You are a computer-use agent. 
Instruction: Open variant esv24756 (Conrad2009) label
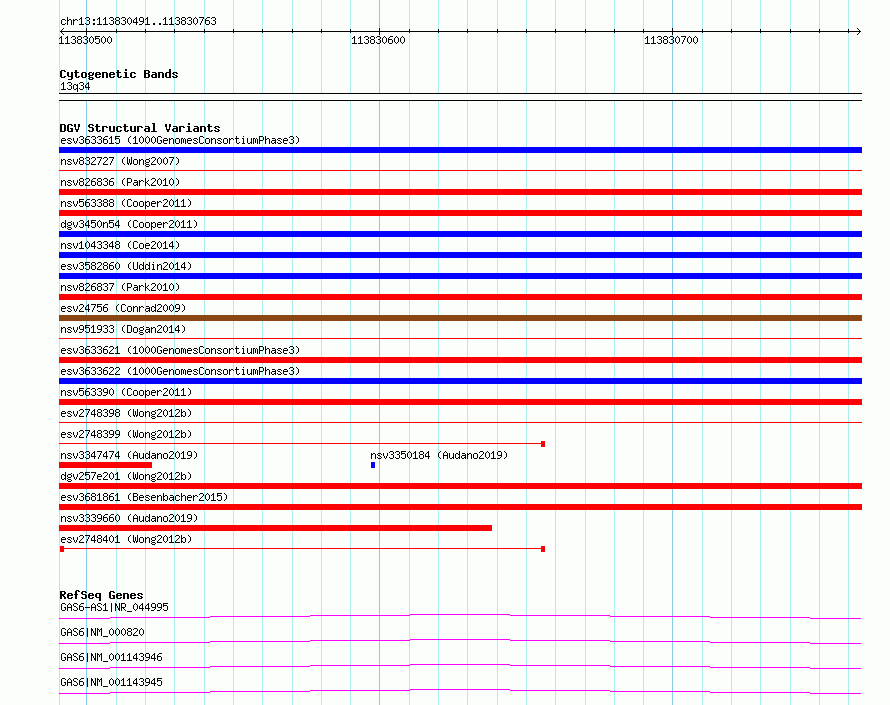tap(123, 308)
